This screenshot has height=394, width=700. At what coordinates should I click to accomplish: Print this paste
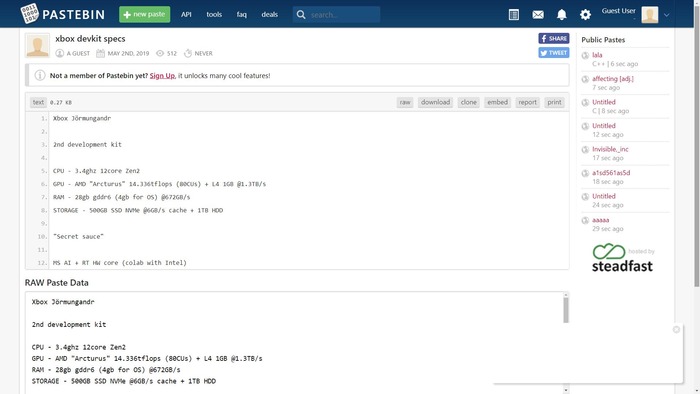tap(554, 102)
